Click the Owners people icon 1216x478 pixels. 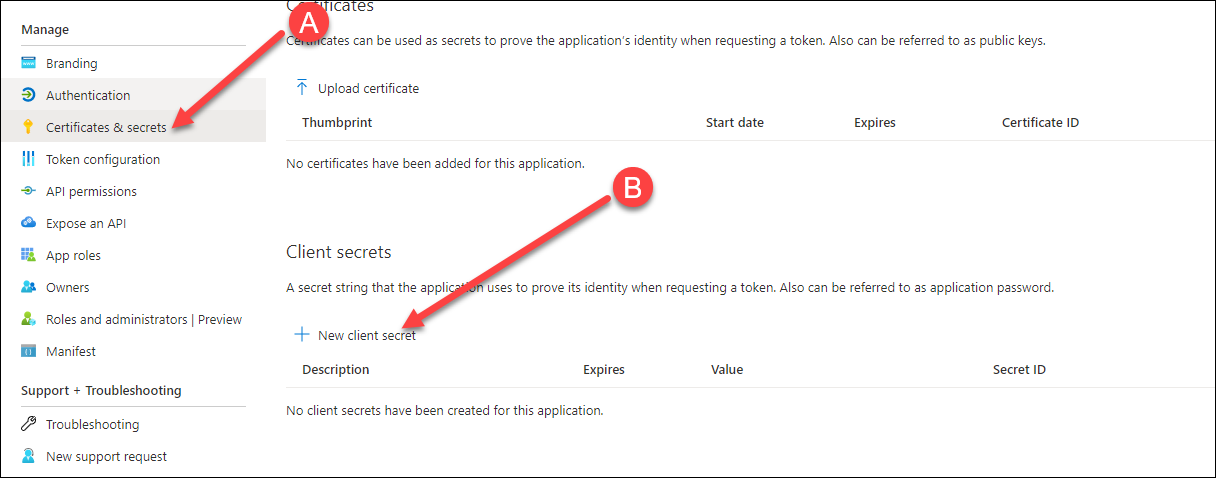(x=28, y=287)
